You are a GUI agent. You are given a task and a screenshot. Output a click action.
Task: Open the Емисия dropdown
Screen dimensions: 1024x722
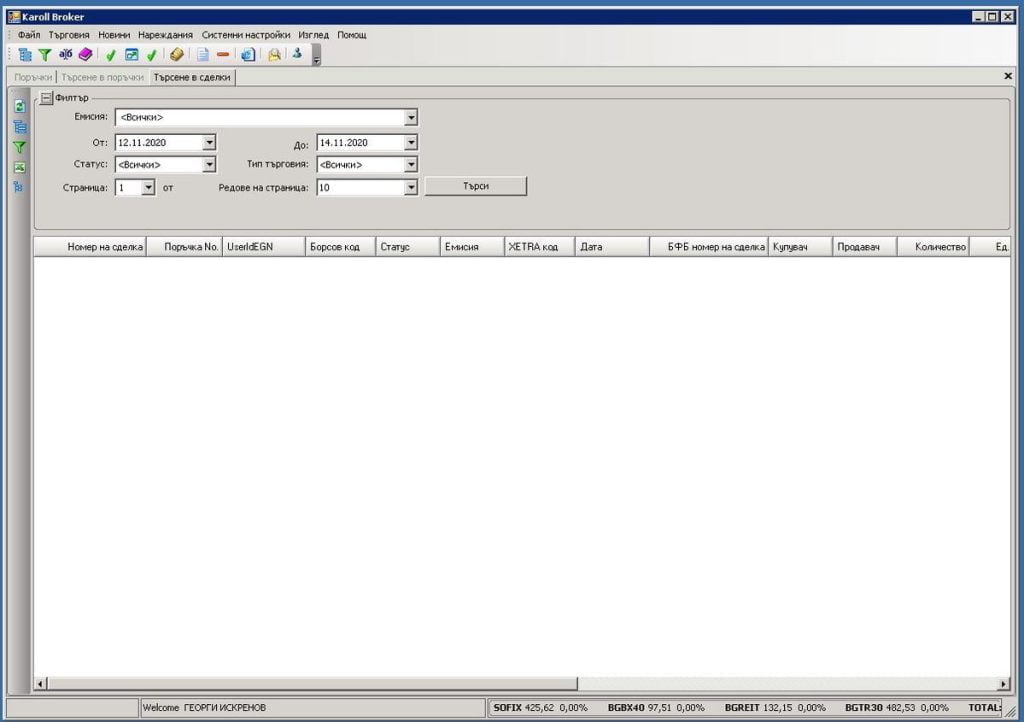coord(411,118)
